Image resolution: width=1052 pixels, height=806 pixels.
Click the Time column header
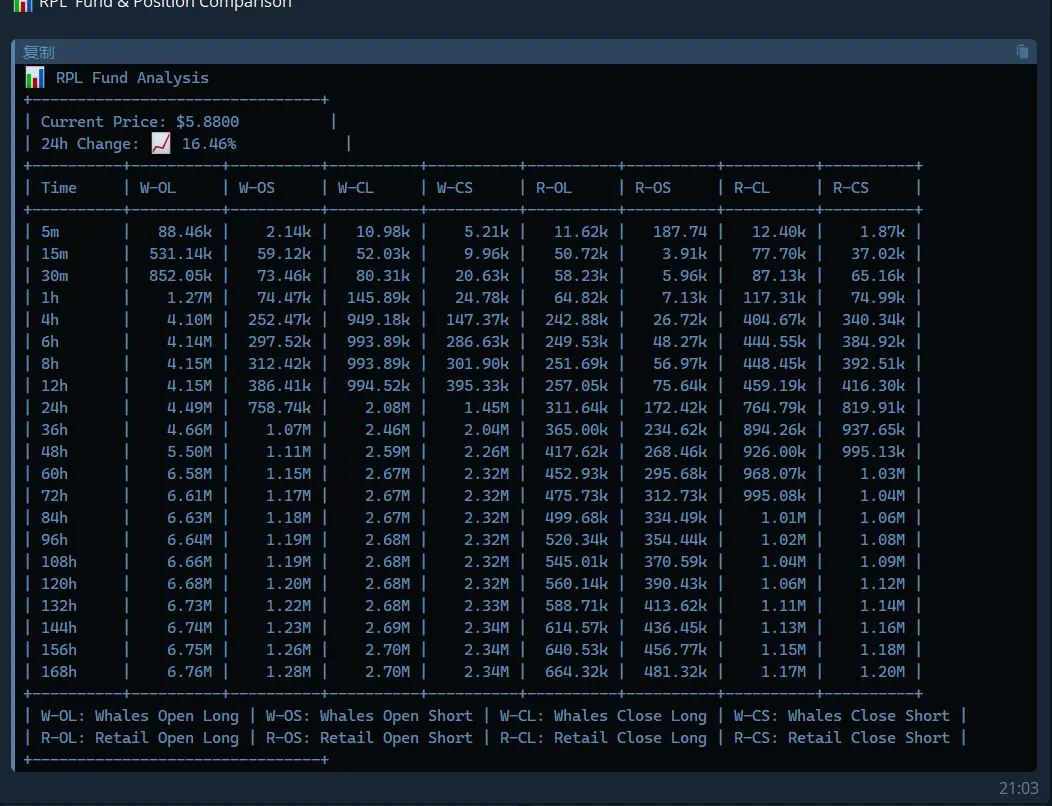59,188
